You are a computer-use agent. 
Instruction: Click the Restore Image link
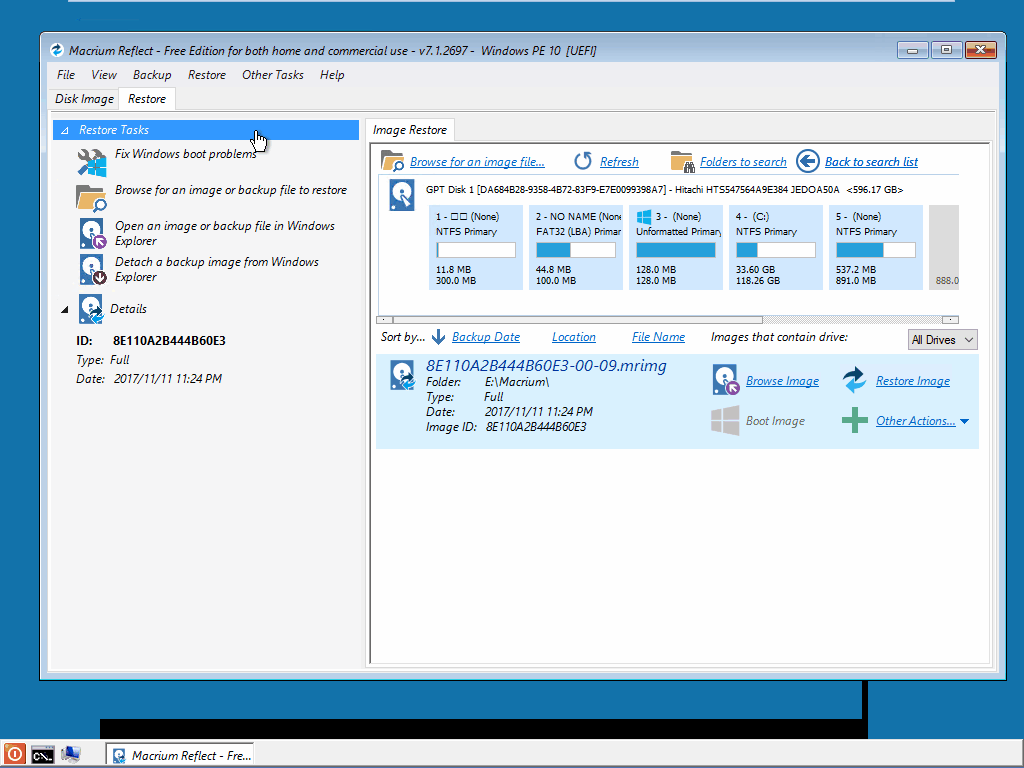(912, 381)
